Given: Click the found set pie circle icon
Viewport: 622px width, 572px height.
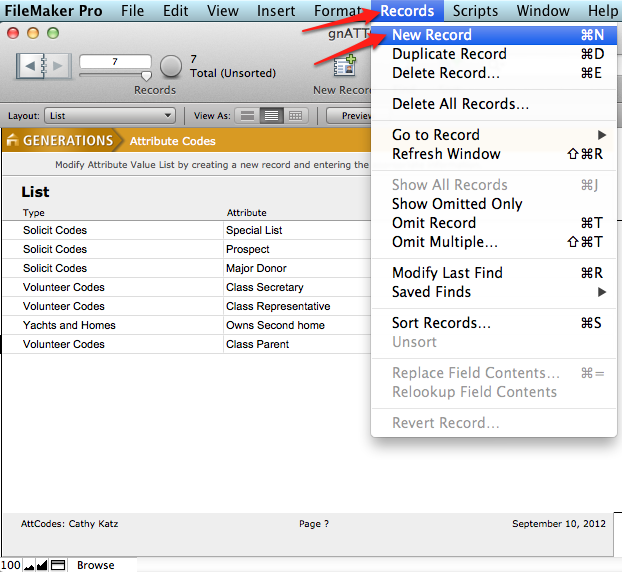Looking at the screenshot, I should tap(172, 66).
